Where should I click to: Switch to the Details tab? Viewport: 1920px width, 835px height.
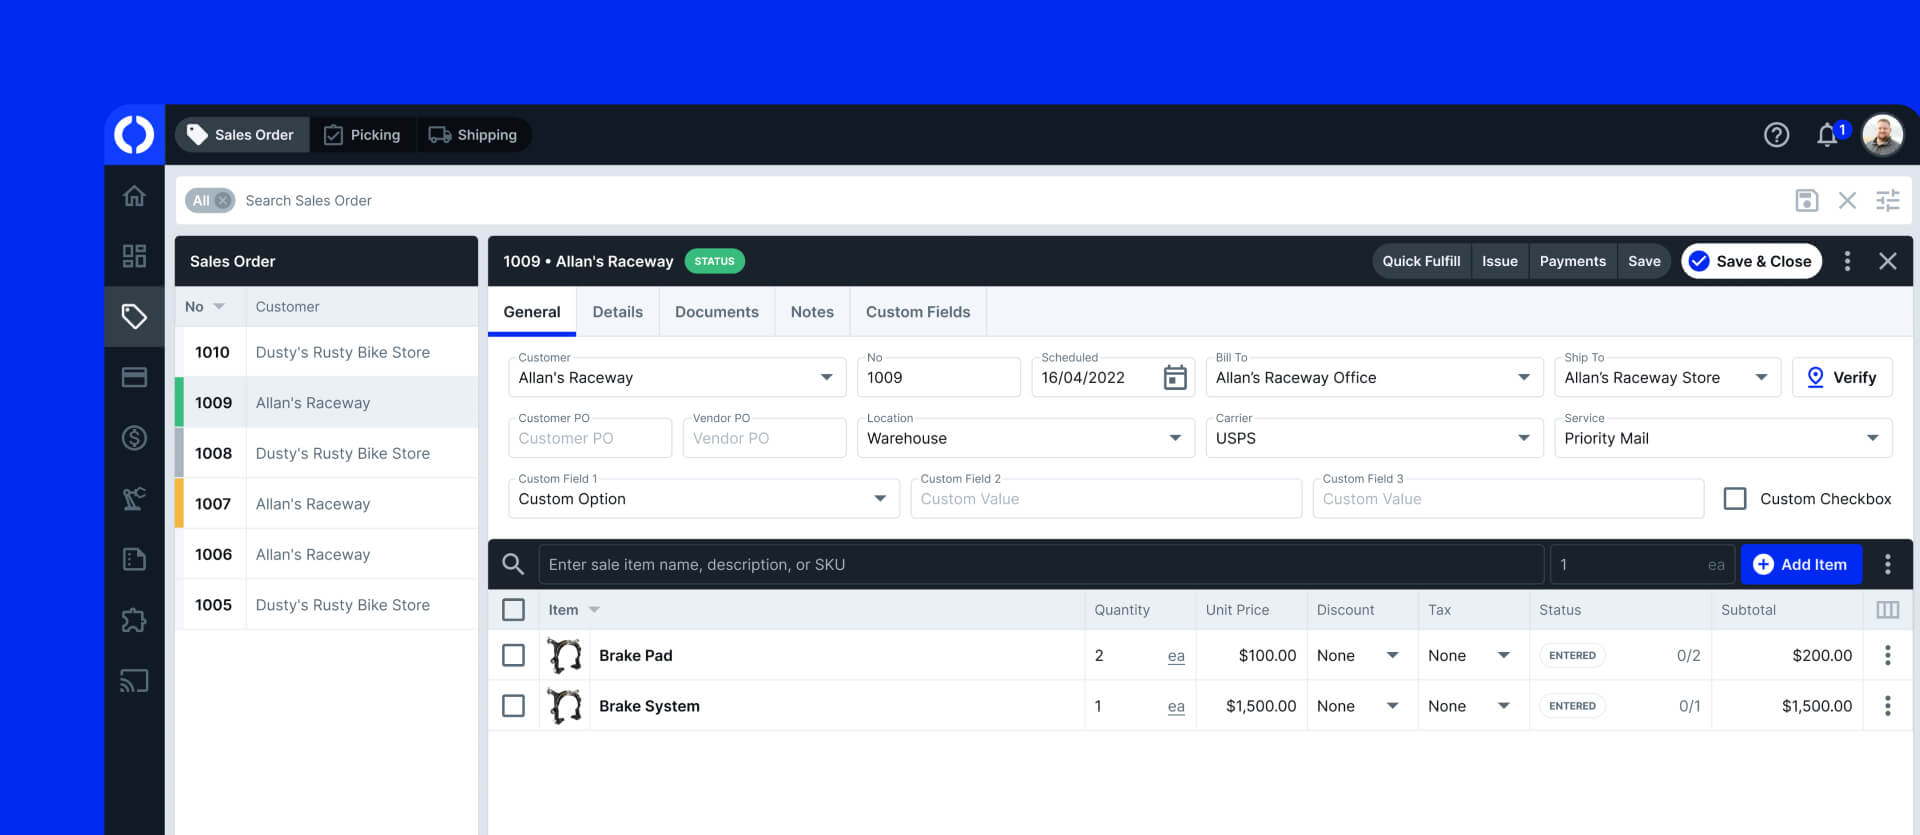click(x=617, y=312)
